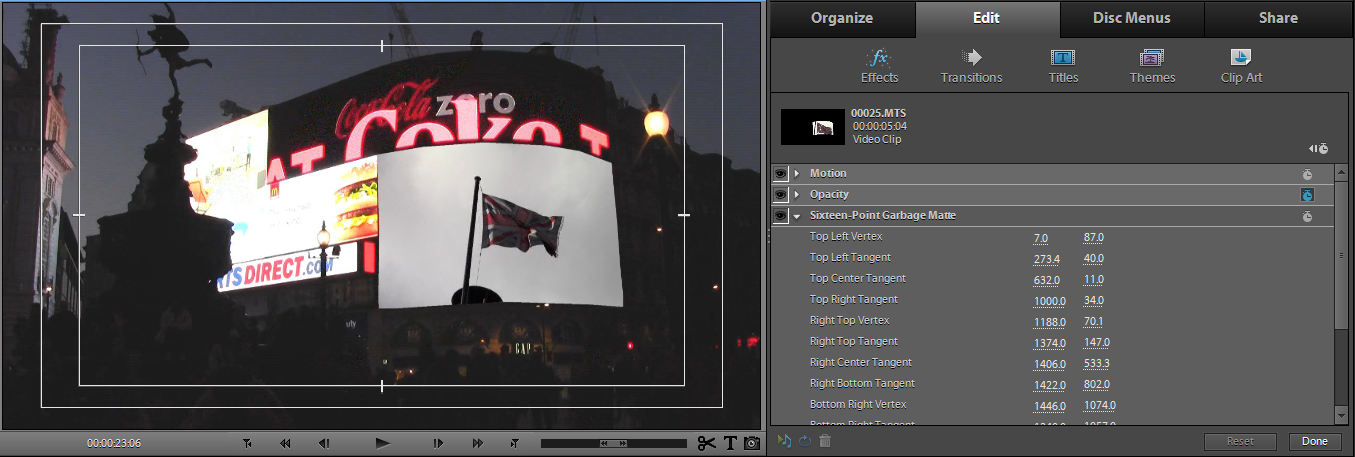Viewport: 1355px width, 457px height.
Task: Edit Bottom Right Vertex X value 1446.0
Action: point(1050,406)
